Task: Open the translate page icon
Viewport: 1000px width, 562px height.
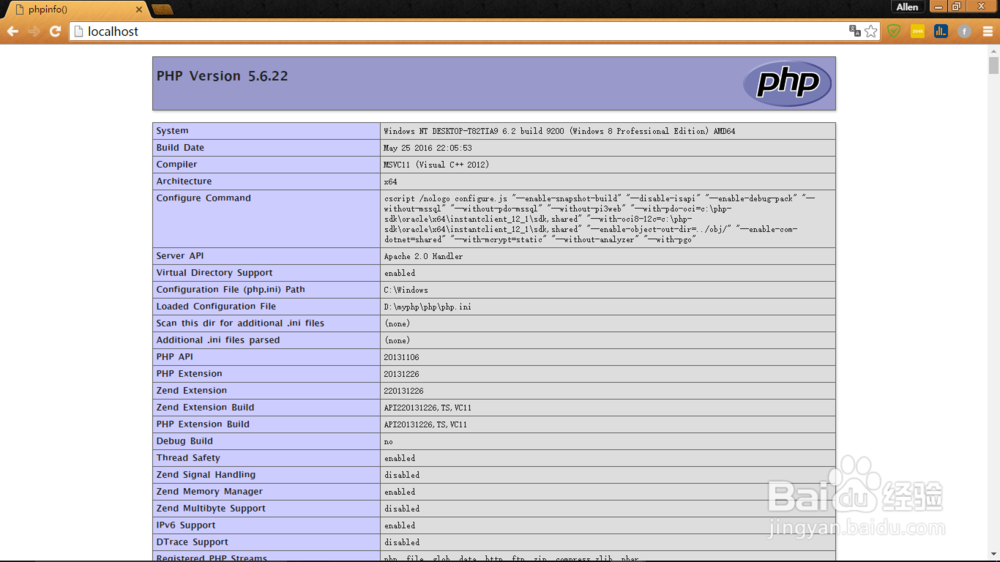Action: [x=855, y=31]
